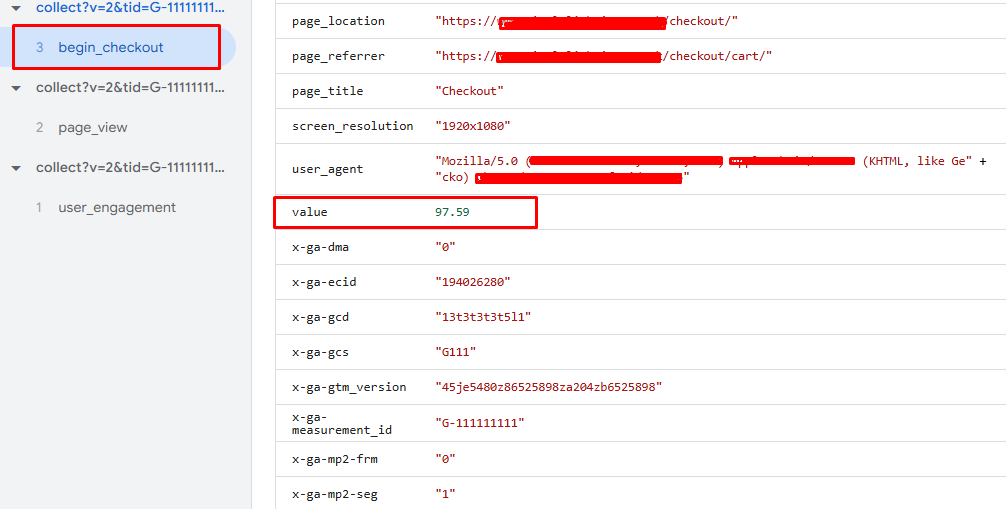Select the page_view event
Screen dimensions: 1006x509
[x=92, y=128]
